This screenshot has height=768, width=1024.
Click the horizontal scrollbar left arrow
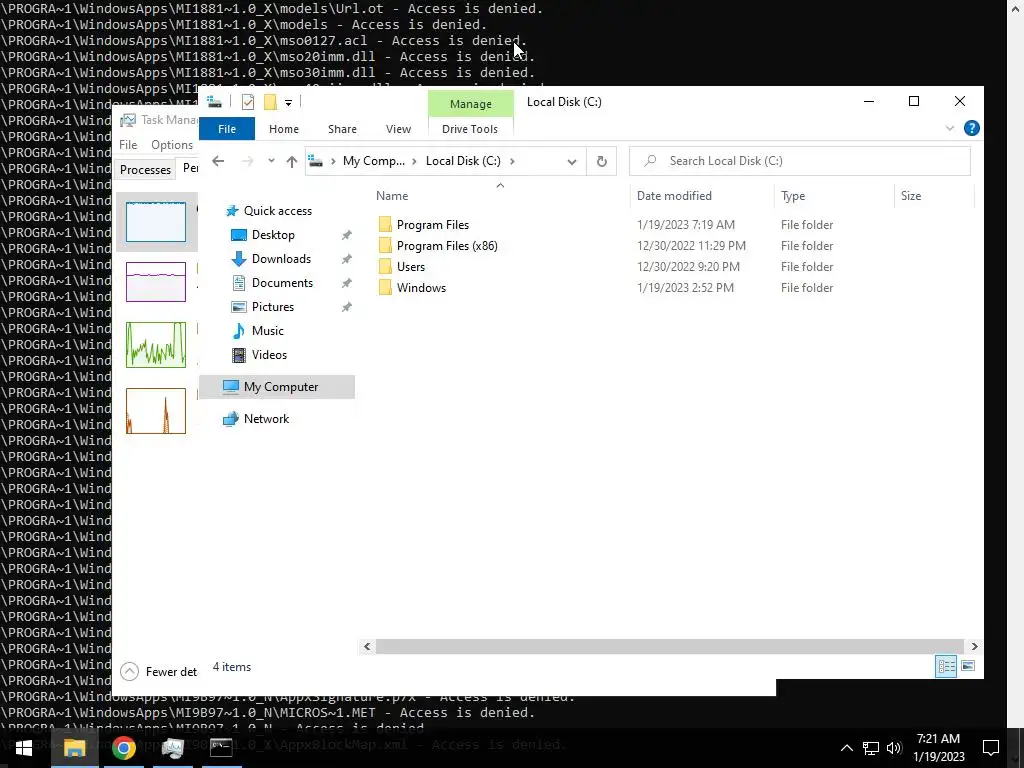(x=367, y=647)
